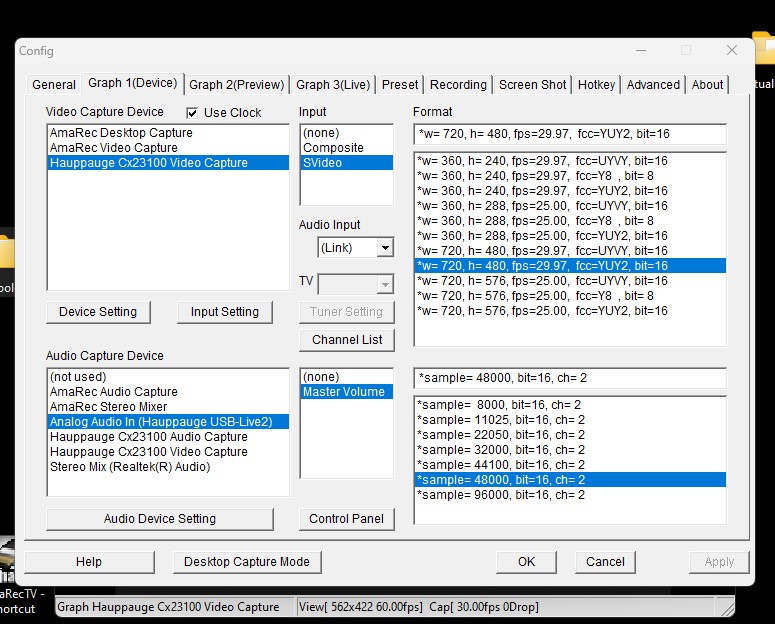Image resolution: width=775 pixels, height=624 pixels.
Task: Open the Audio Input (Link) dropdown
Action: [385, 247]
